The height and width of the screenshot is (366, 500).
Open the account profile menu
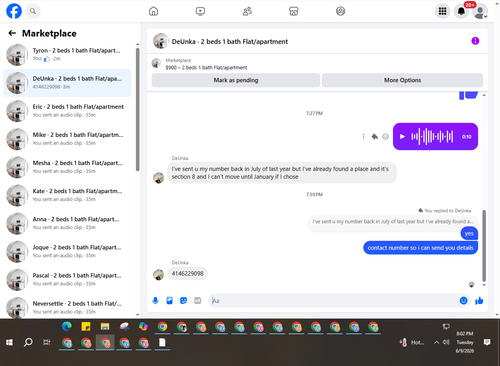pos(480,11)
